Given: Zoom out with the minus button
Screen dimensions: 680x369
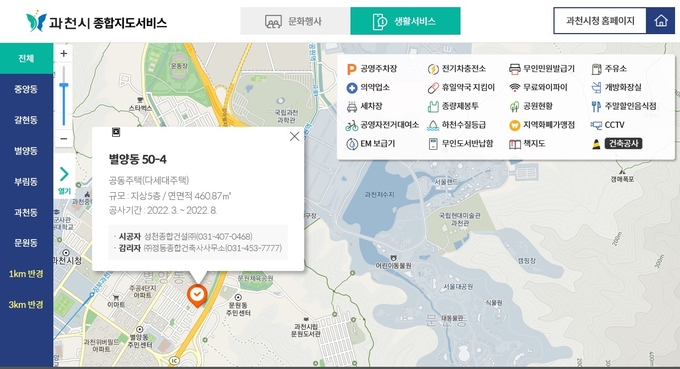Looking at the screenshot, I should pyautogui.click(x=64, y=139).
